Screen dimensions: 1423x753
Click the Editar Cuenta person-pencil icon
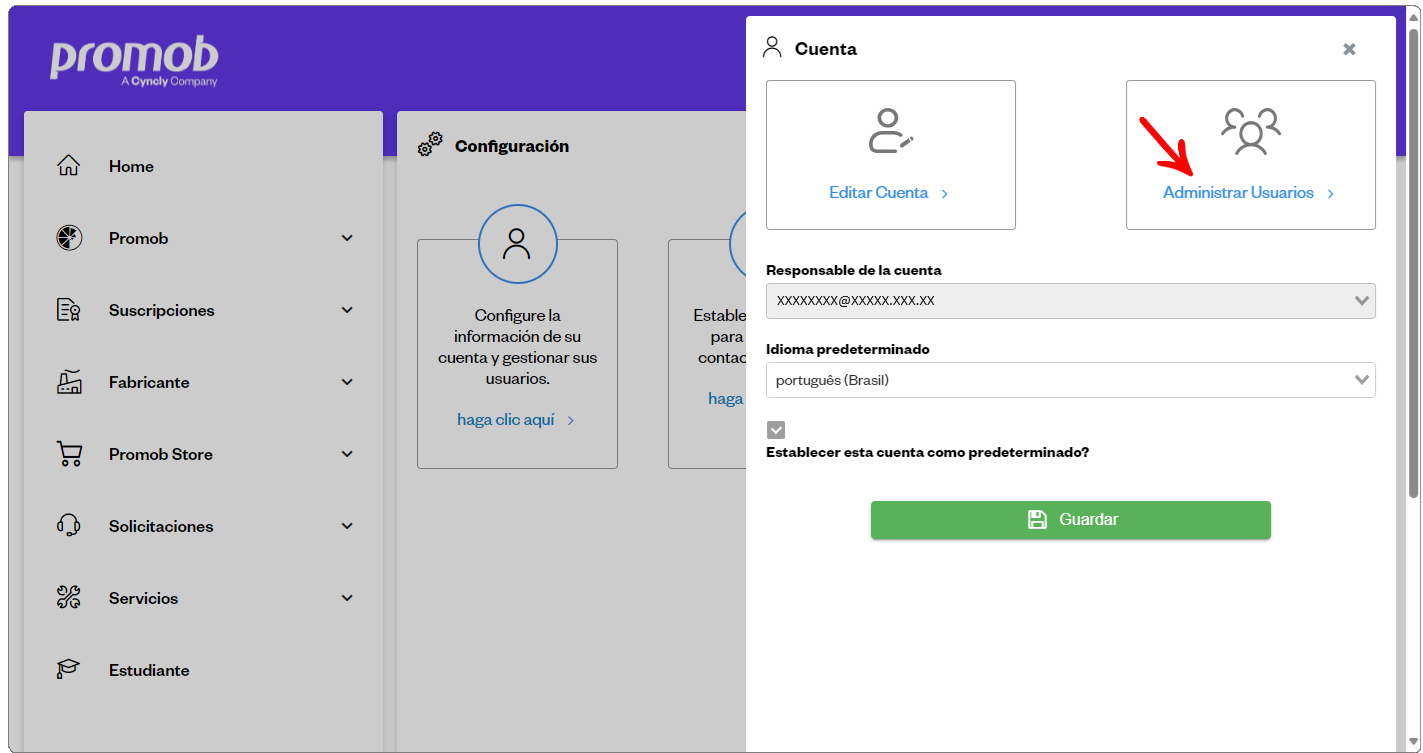[x=891, y=131]
